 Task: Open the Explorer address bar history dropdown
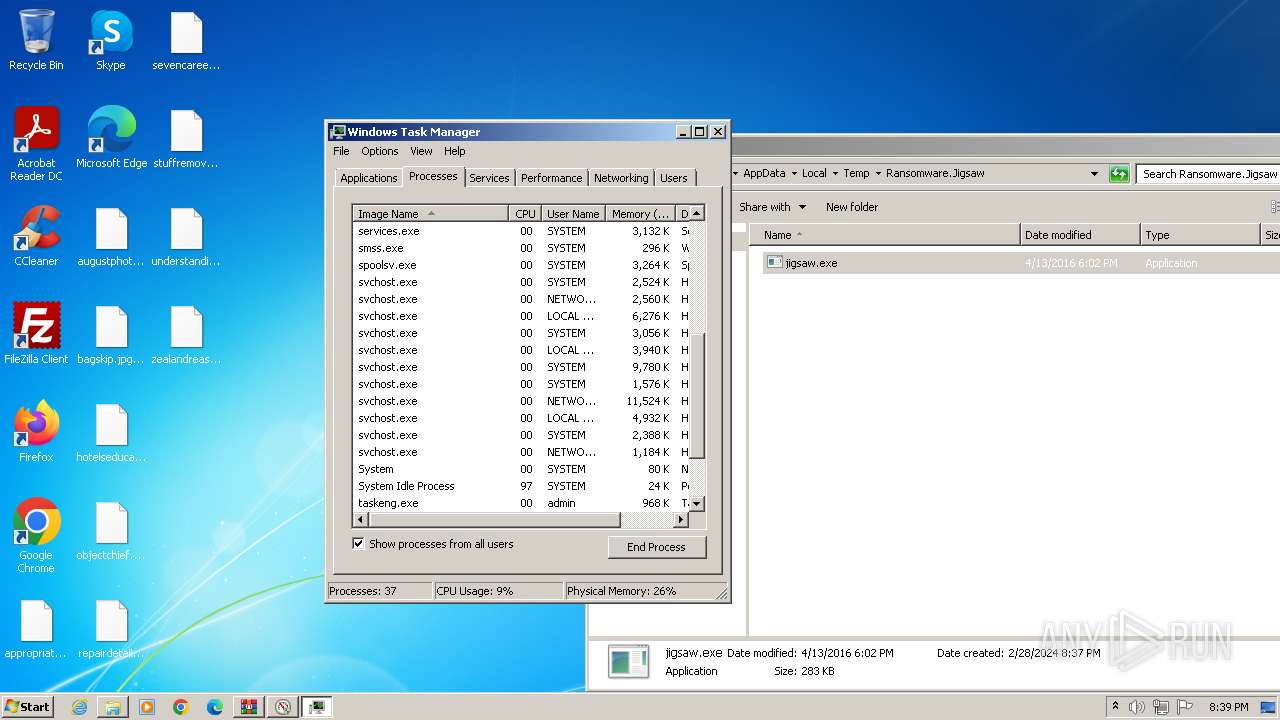[x=1094, y=173]
